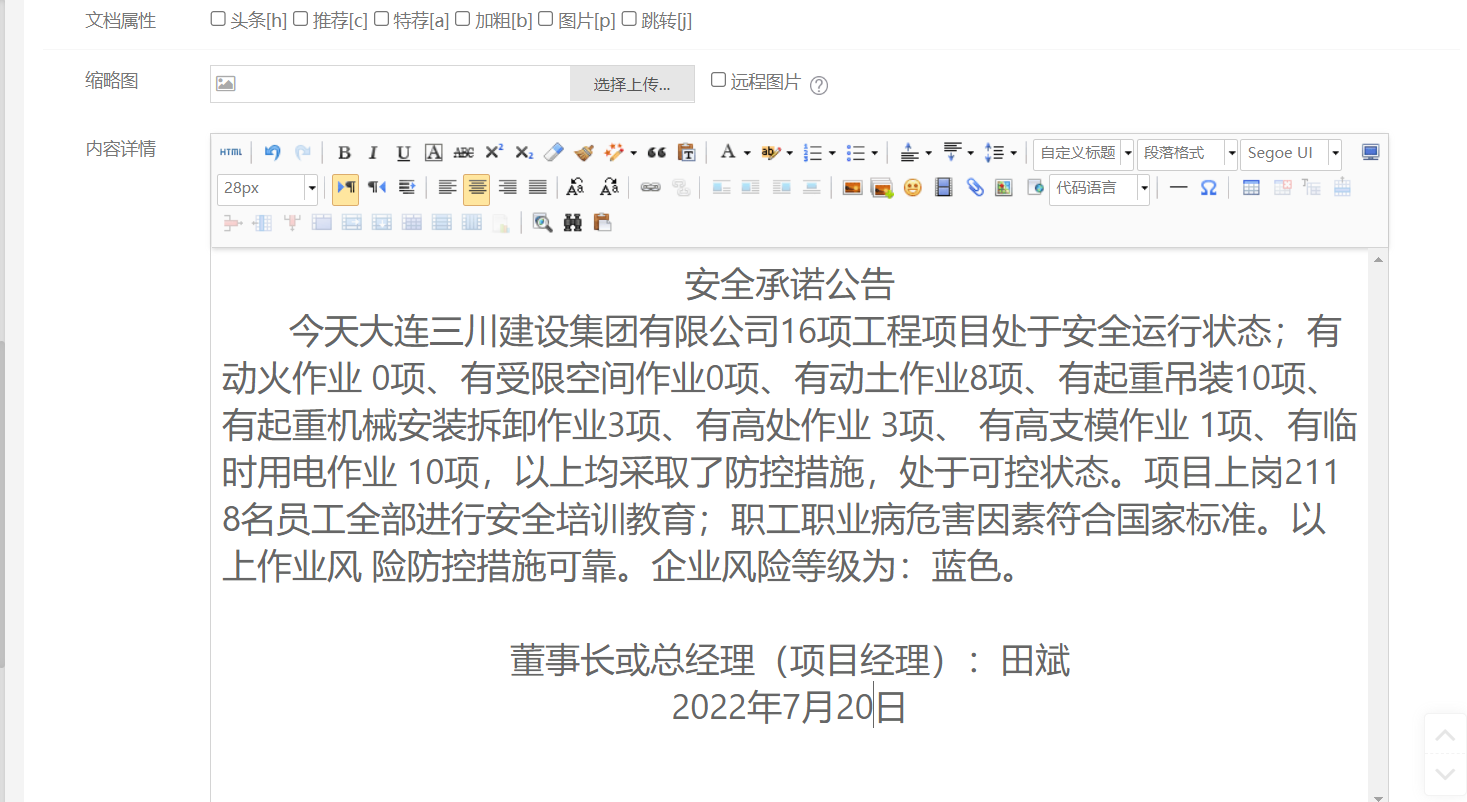Open the highlight color dropdown arrow
1467x802 pixels.
[x=789, y=154]
